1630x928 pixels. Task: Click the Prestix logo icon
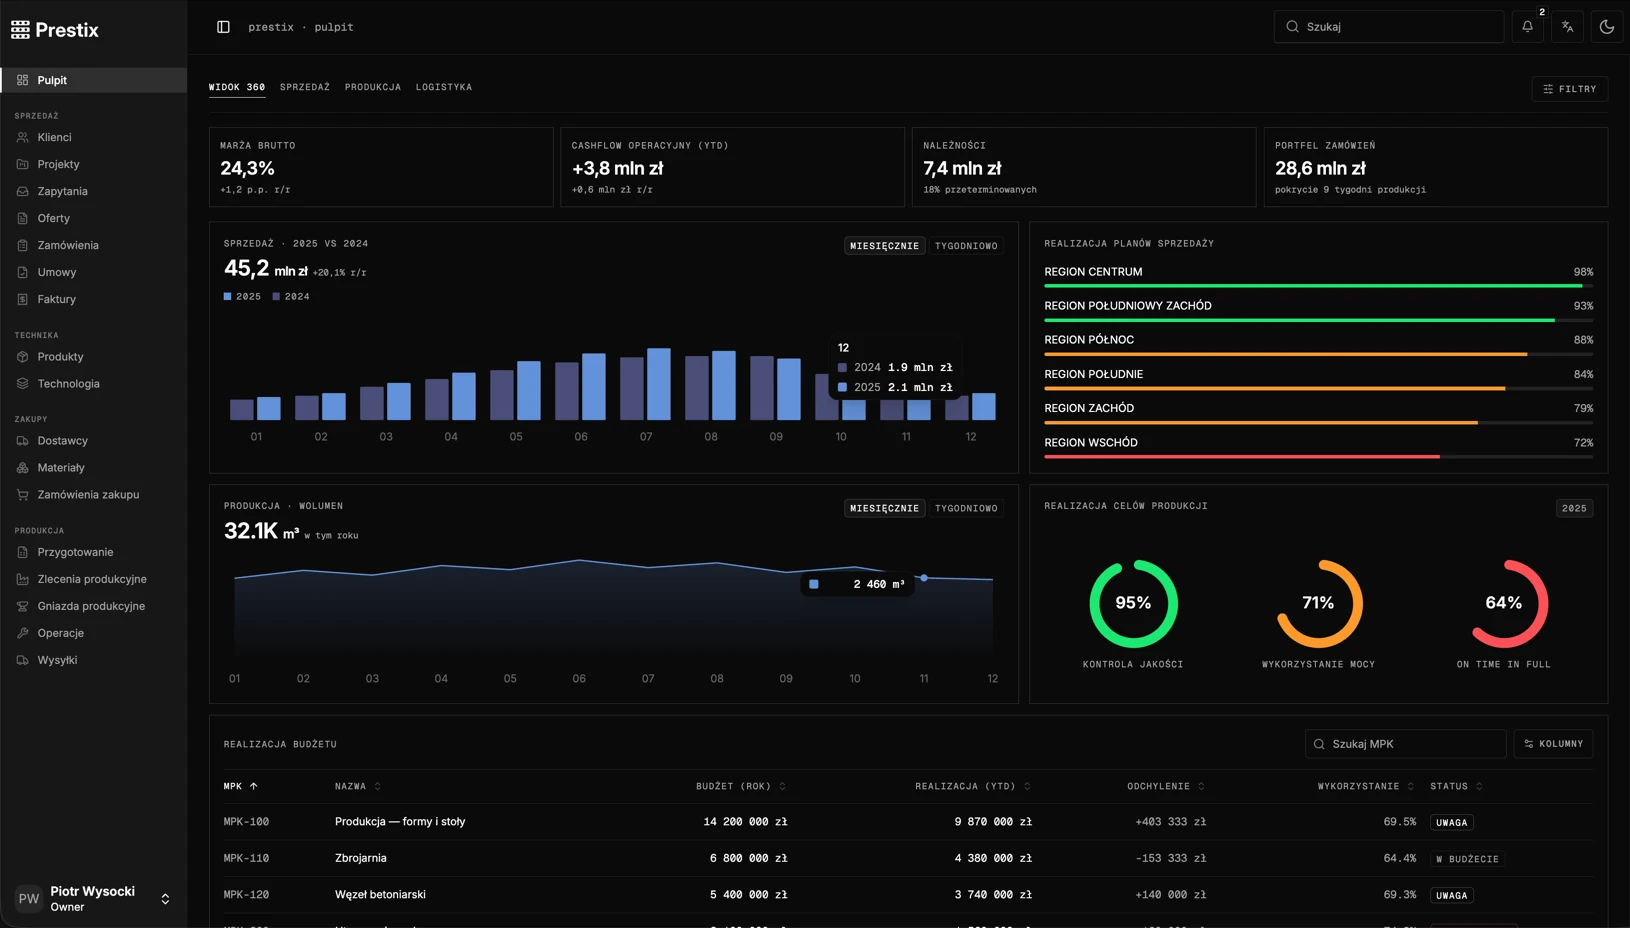(20, 30)
